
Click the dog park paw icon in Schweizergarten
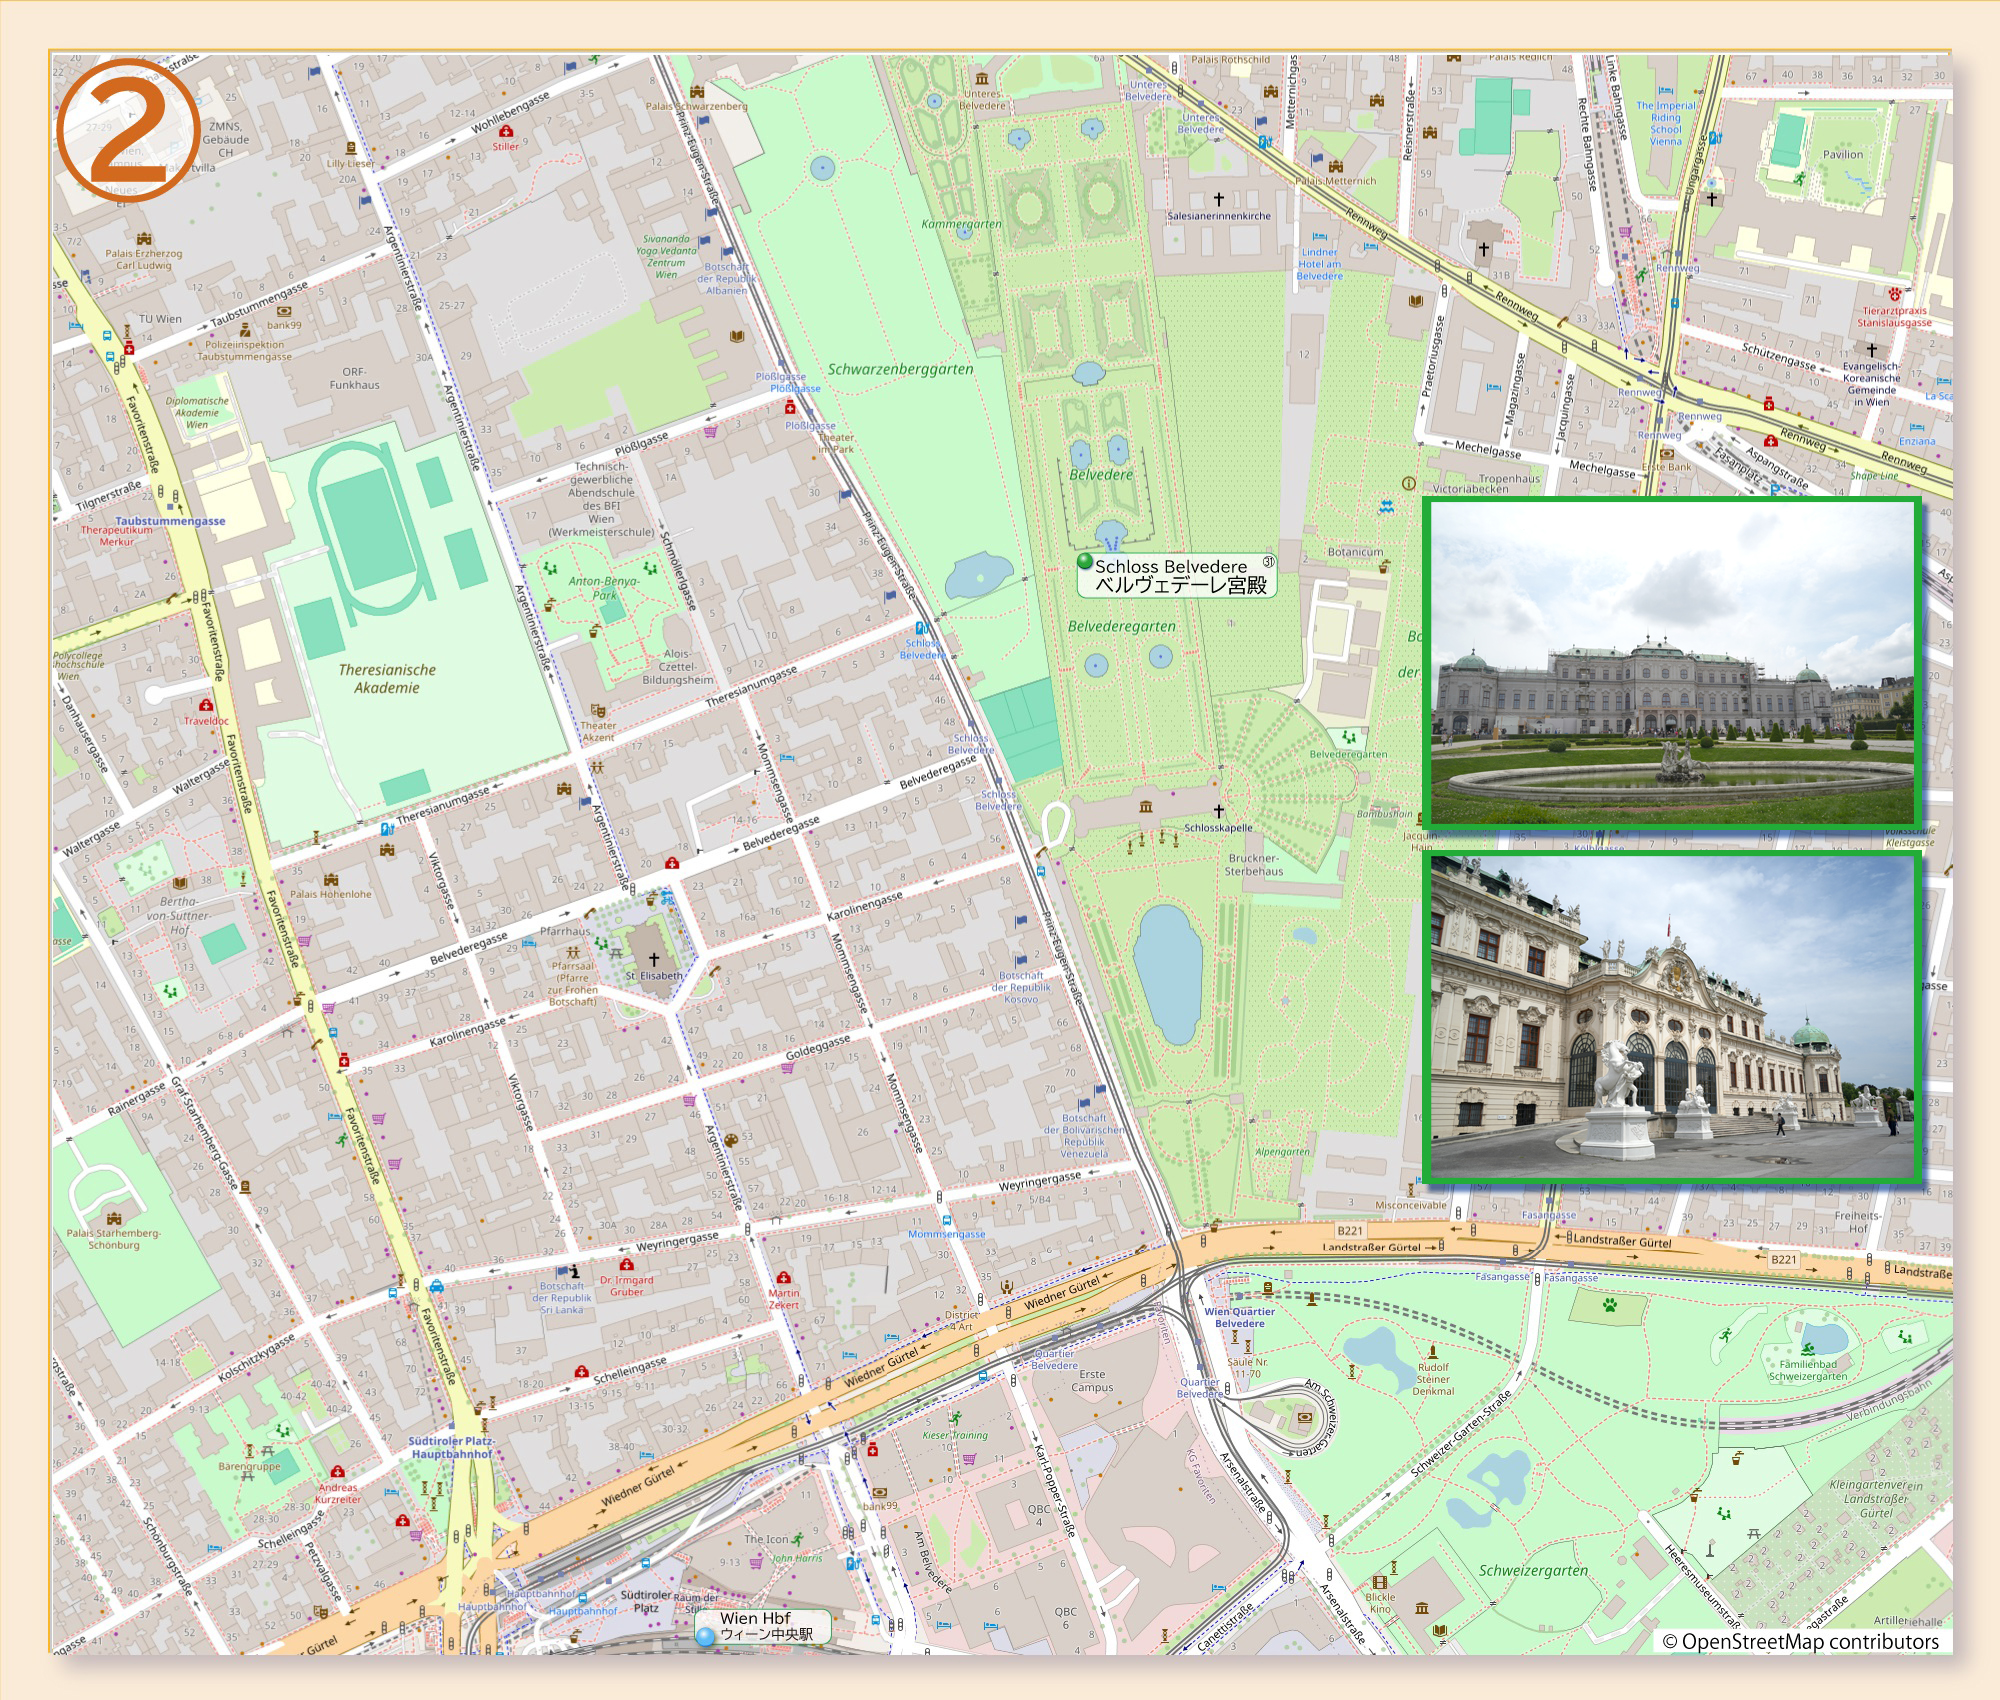pos(1609,1305)
